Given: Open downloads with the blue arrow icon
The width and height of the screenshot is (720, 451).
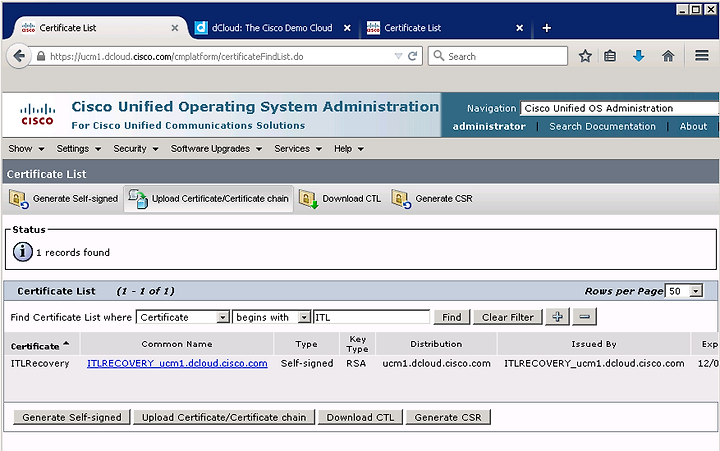Looking at the screenshot, I should tap(638, 56).
